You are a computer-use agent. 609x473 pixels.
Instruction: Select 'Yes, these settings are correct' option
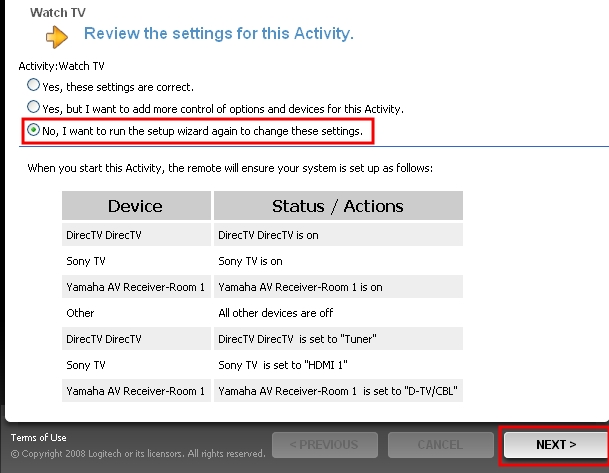33,85
